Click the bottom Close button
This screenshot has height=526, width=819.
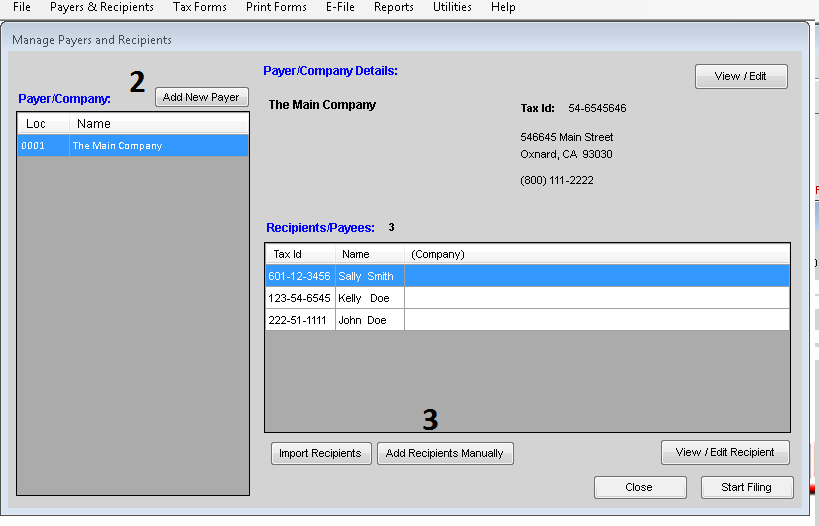(640, 487)
